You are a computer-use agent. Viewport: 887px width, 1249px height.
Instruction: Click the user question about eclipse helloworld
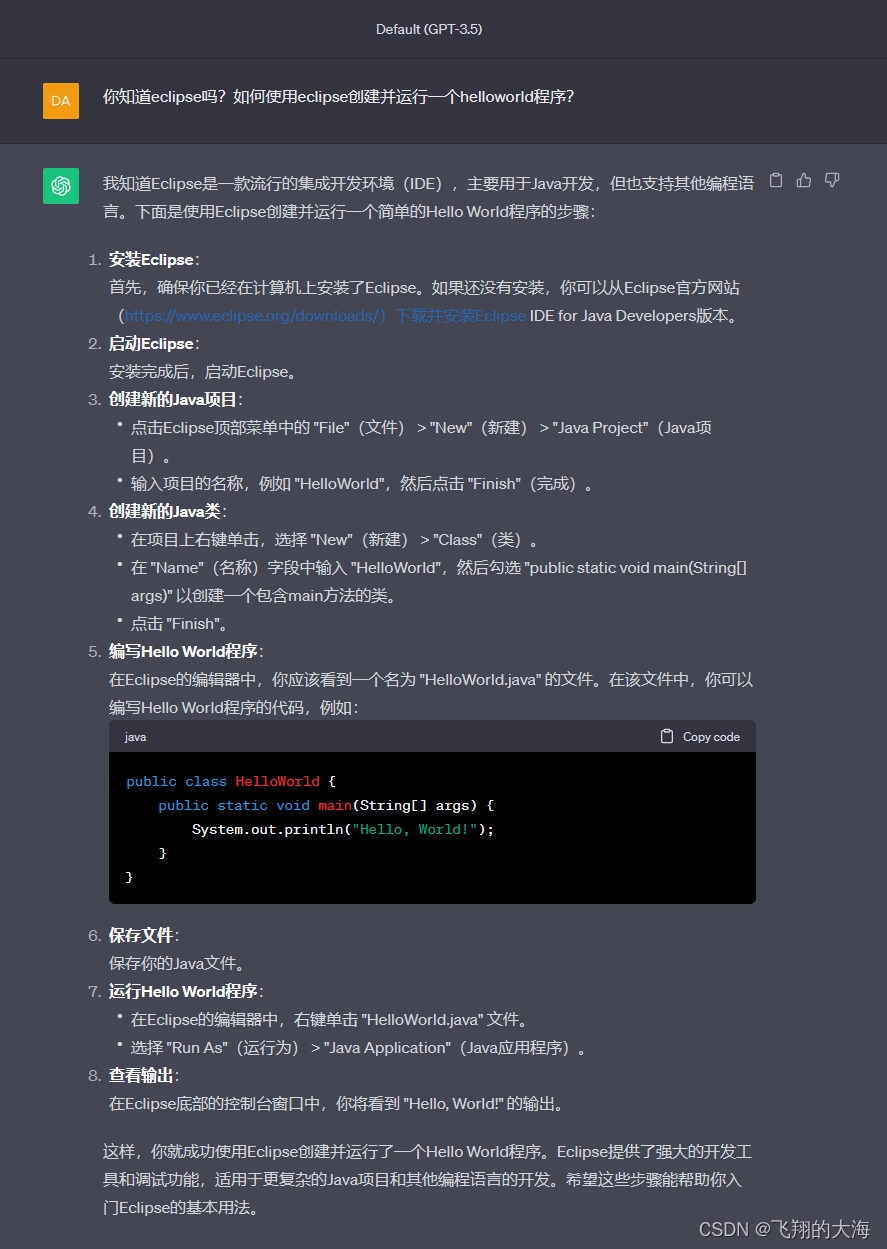point(338,97)
